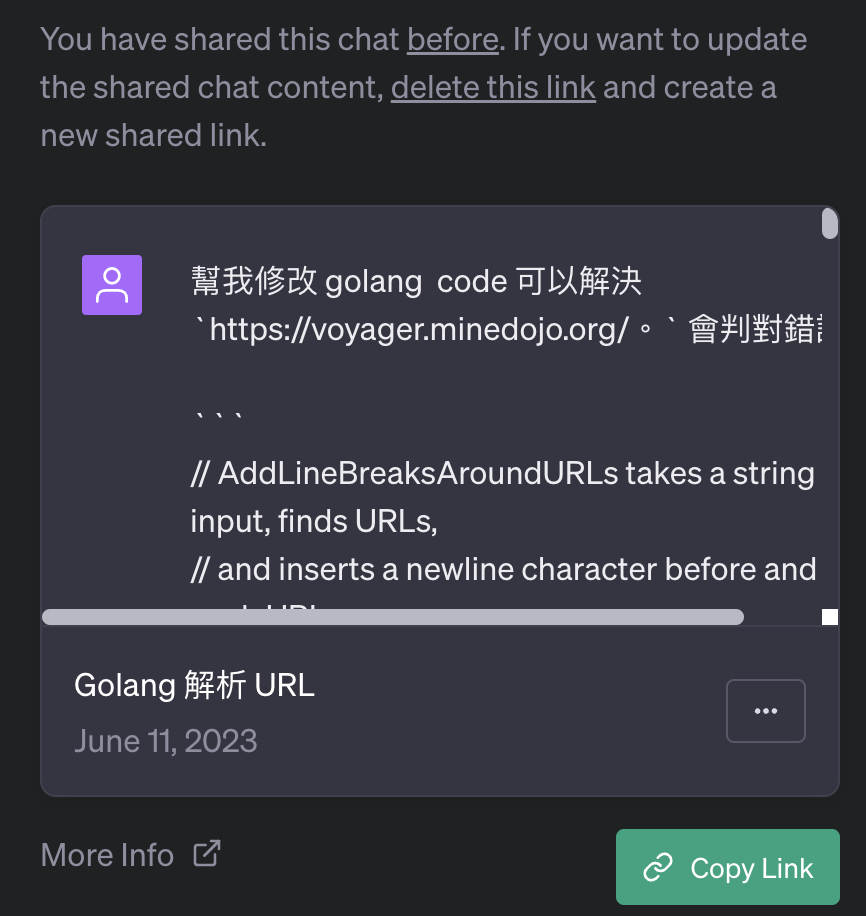Click the More Info external link icon

pyautogui.click(x=207, y=853)
